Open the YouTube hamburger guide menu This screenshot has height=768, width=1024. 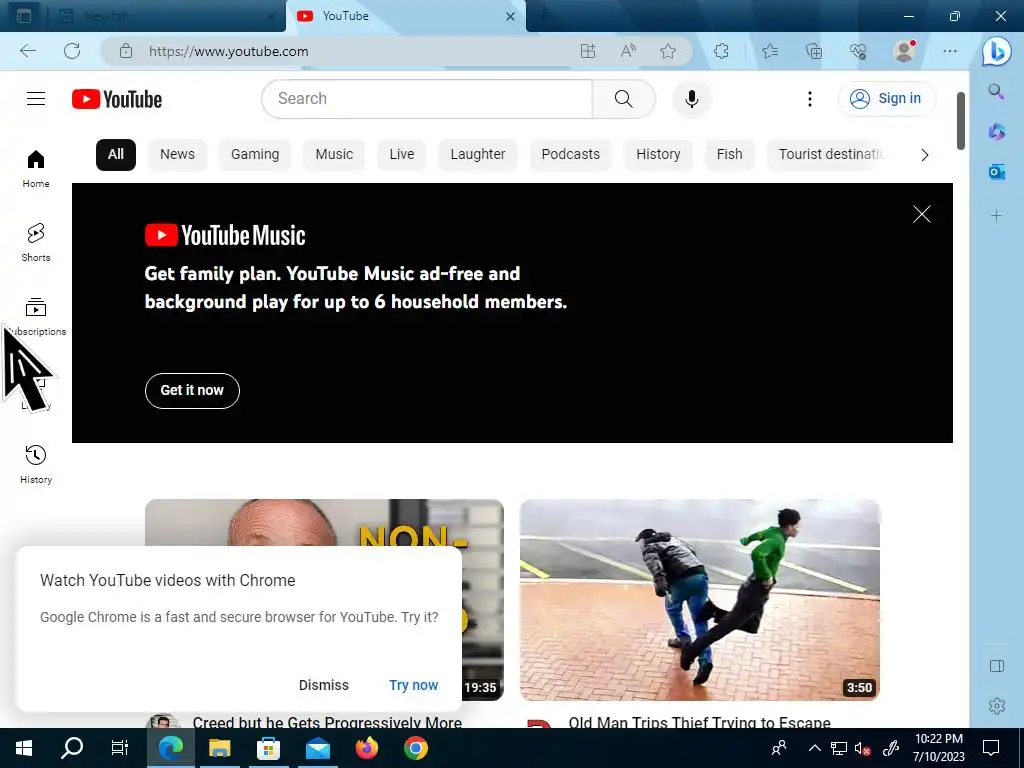tap(36, 99)
